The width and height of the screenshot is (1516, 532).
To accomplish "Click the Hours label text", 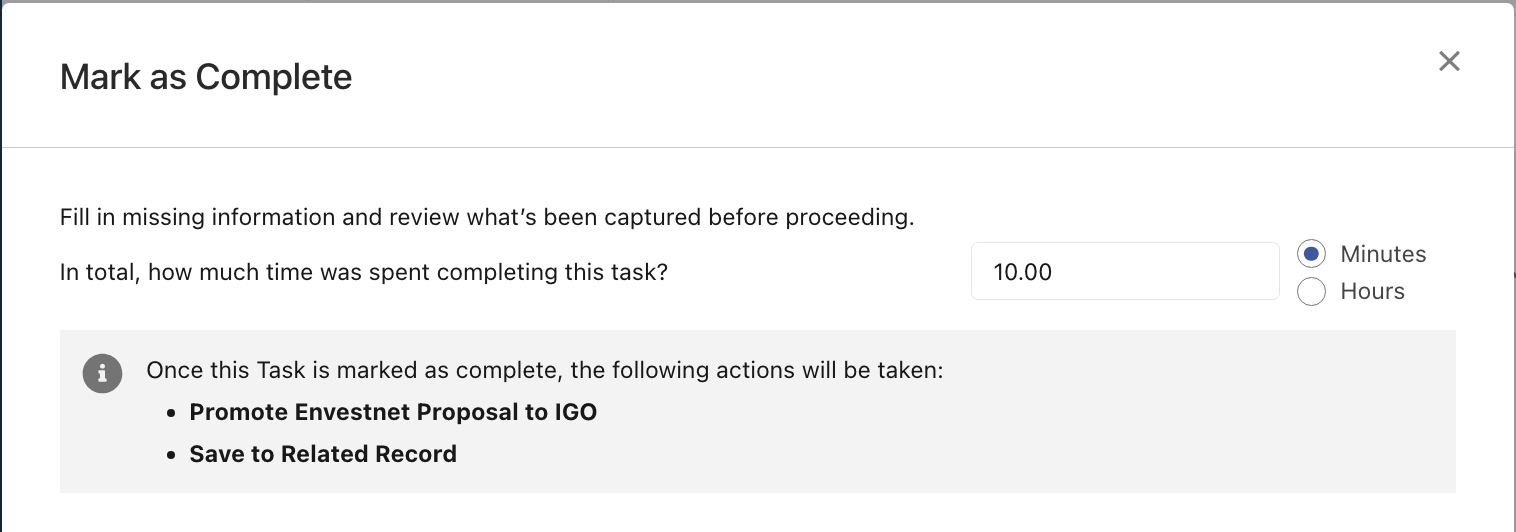I will pos(1372,292).
